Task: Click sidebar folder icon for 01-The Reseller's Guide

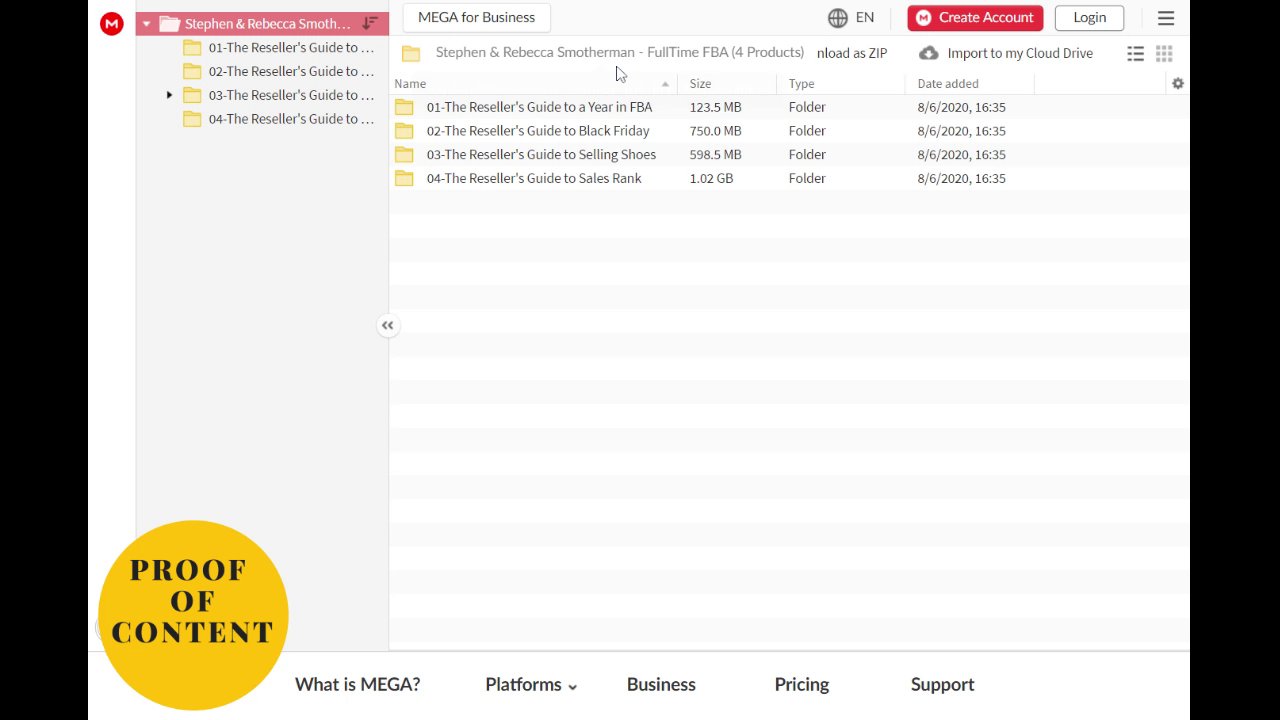Action: coord(192,48)
